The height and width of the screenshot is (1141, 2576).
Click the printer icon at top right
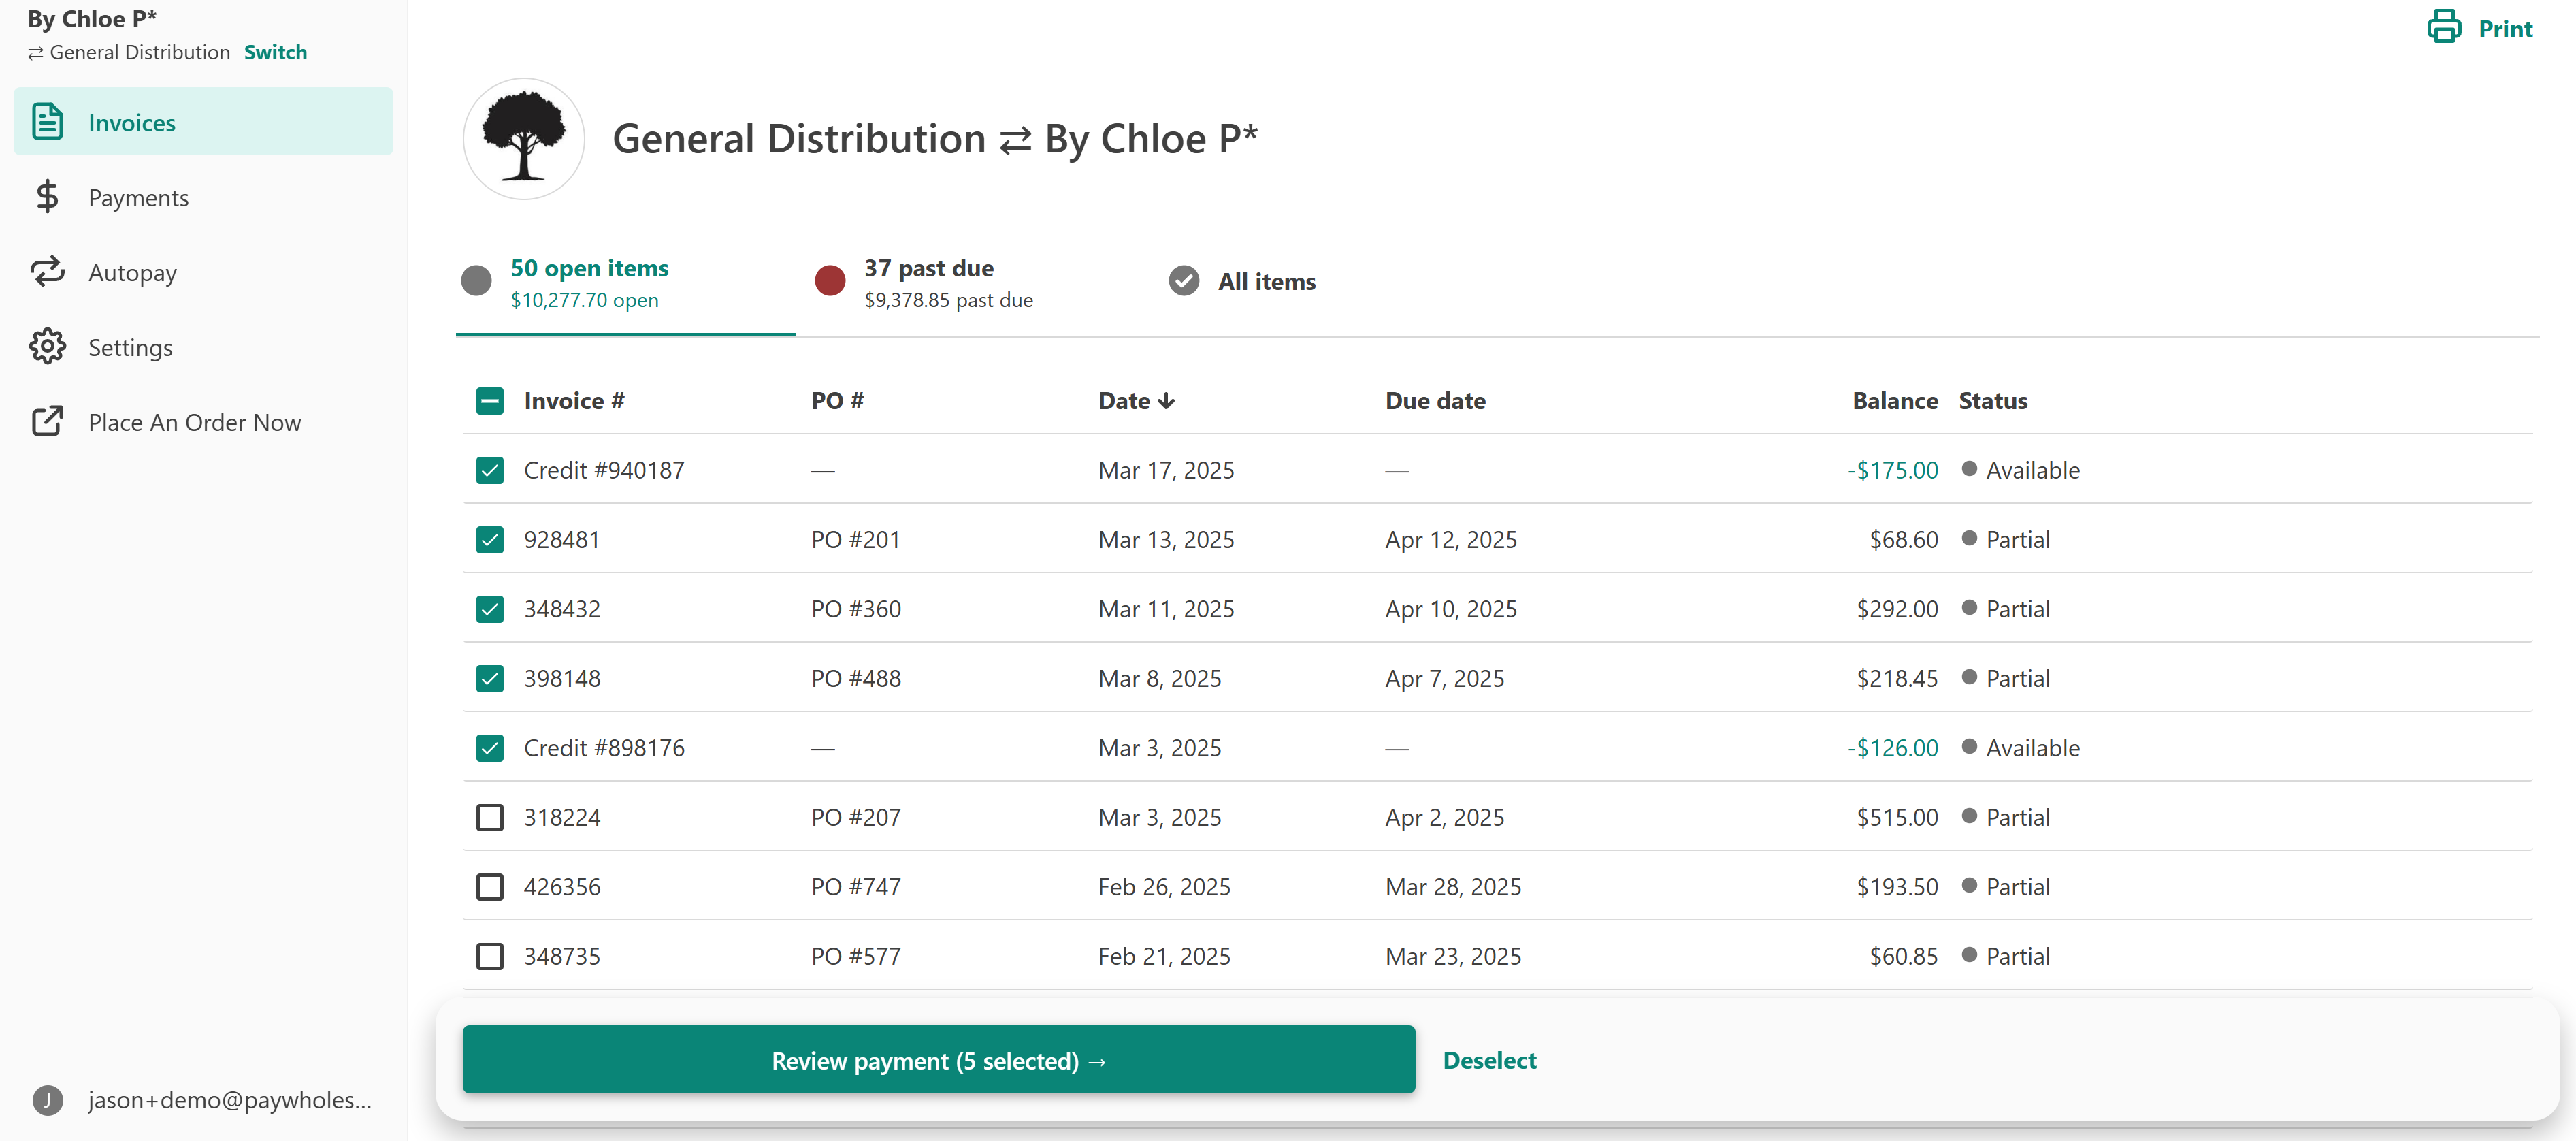(x=2444, y=27)
